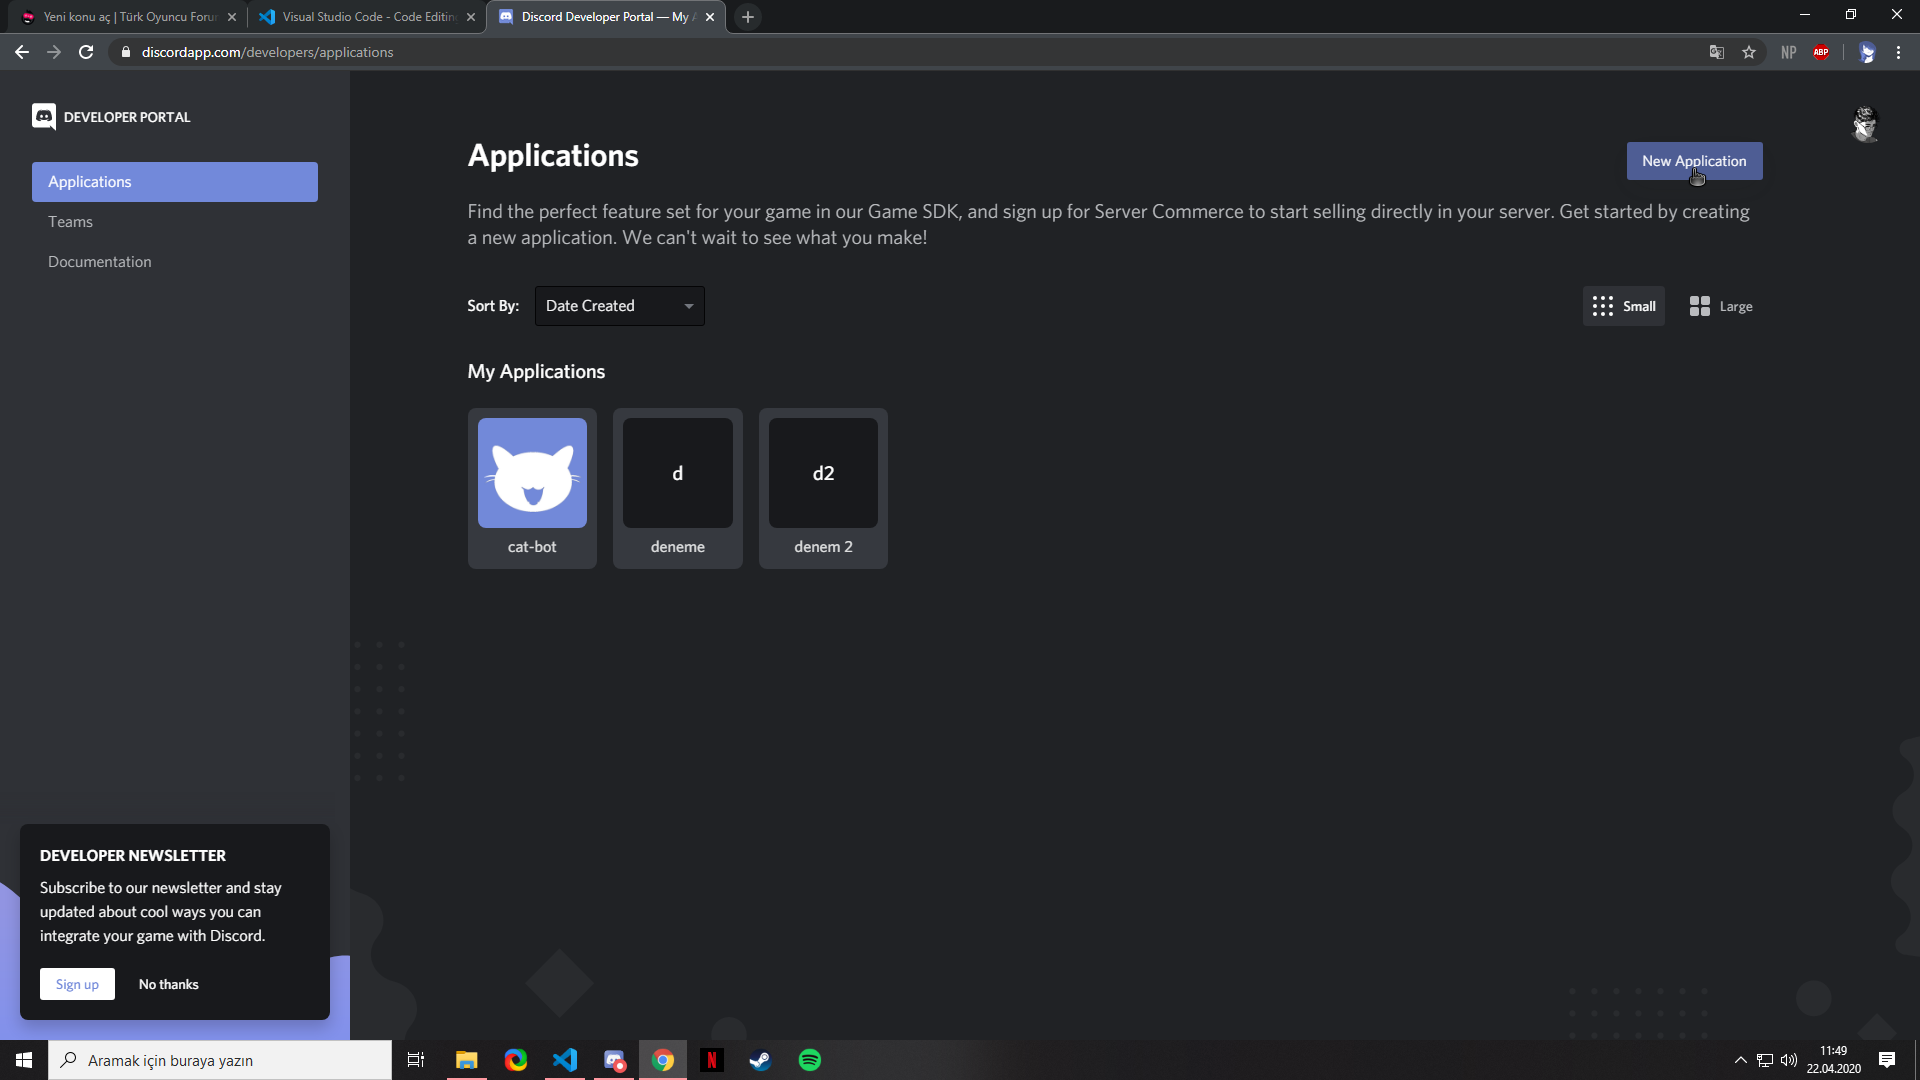Open the Windows Start menu
1920x1080 pixels.
[x=24, y=1060]
